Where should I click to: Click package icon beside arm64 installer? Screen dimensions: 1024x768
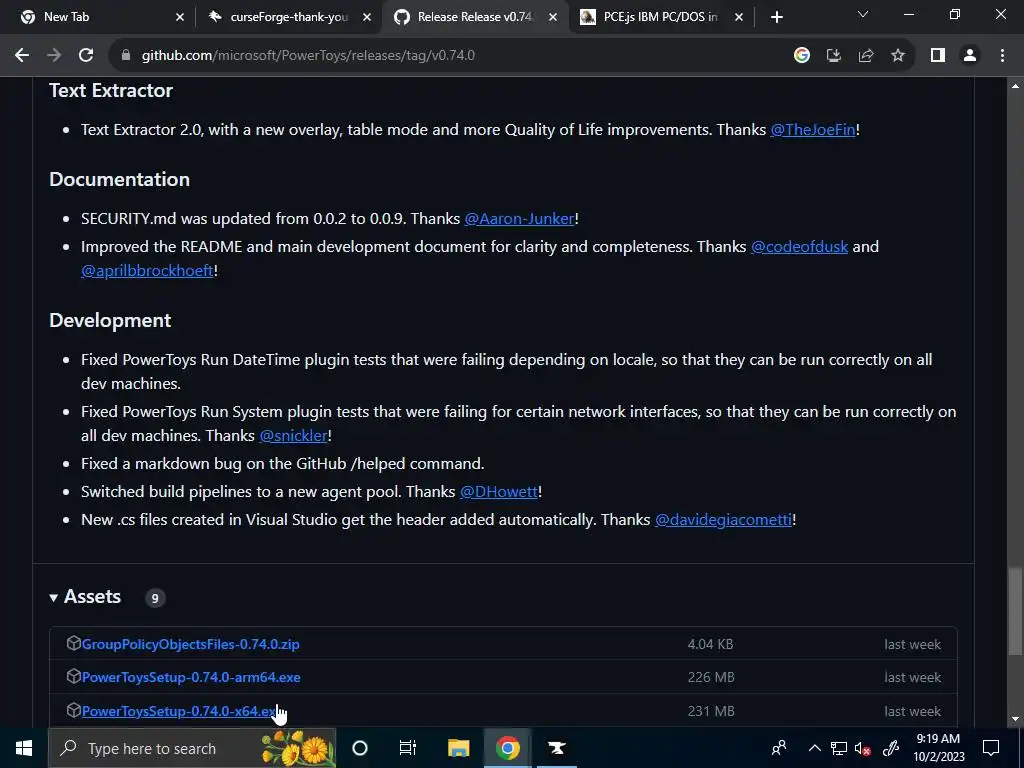coord(73,677)
